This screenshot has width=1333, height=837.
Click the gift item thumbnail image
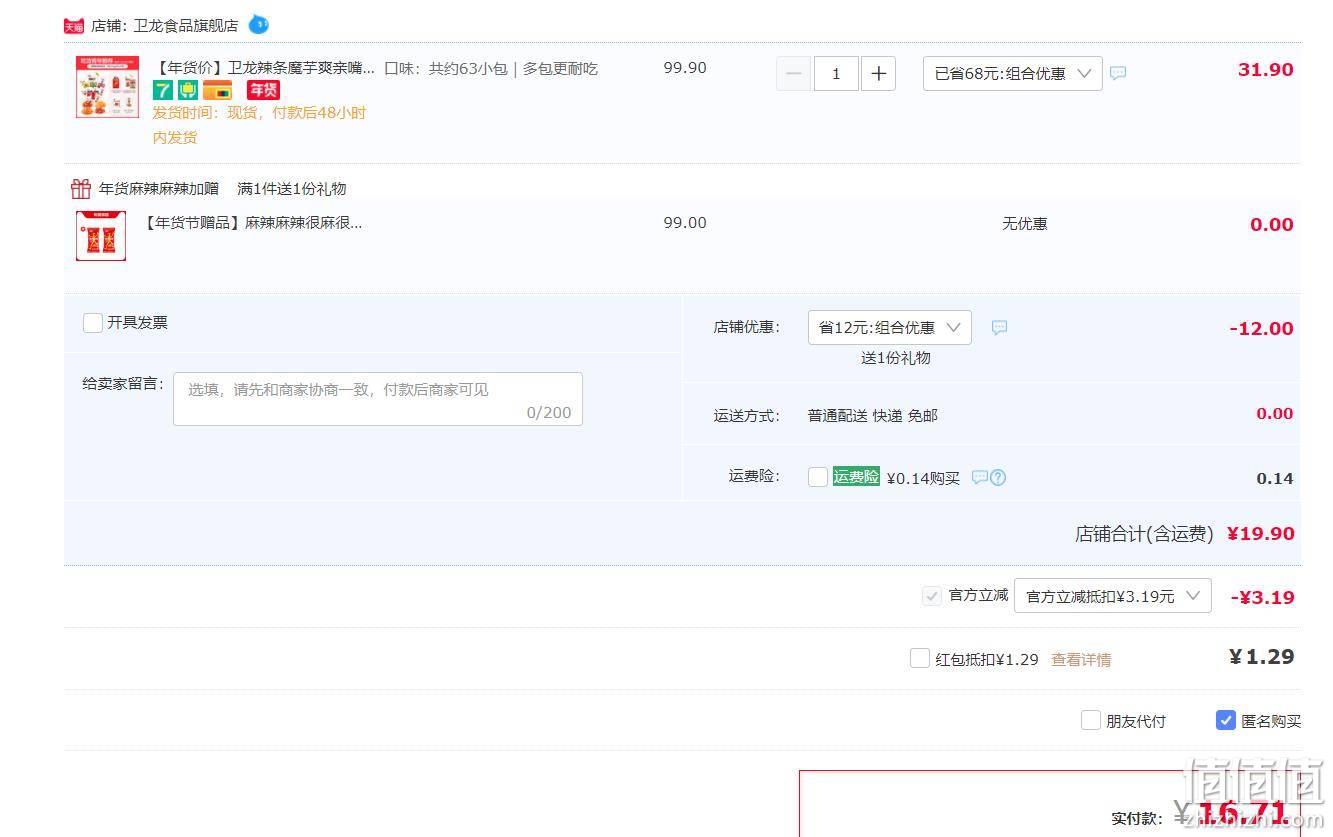point(101,236)
